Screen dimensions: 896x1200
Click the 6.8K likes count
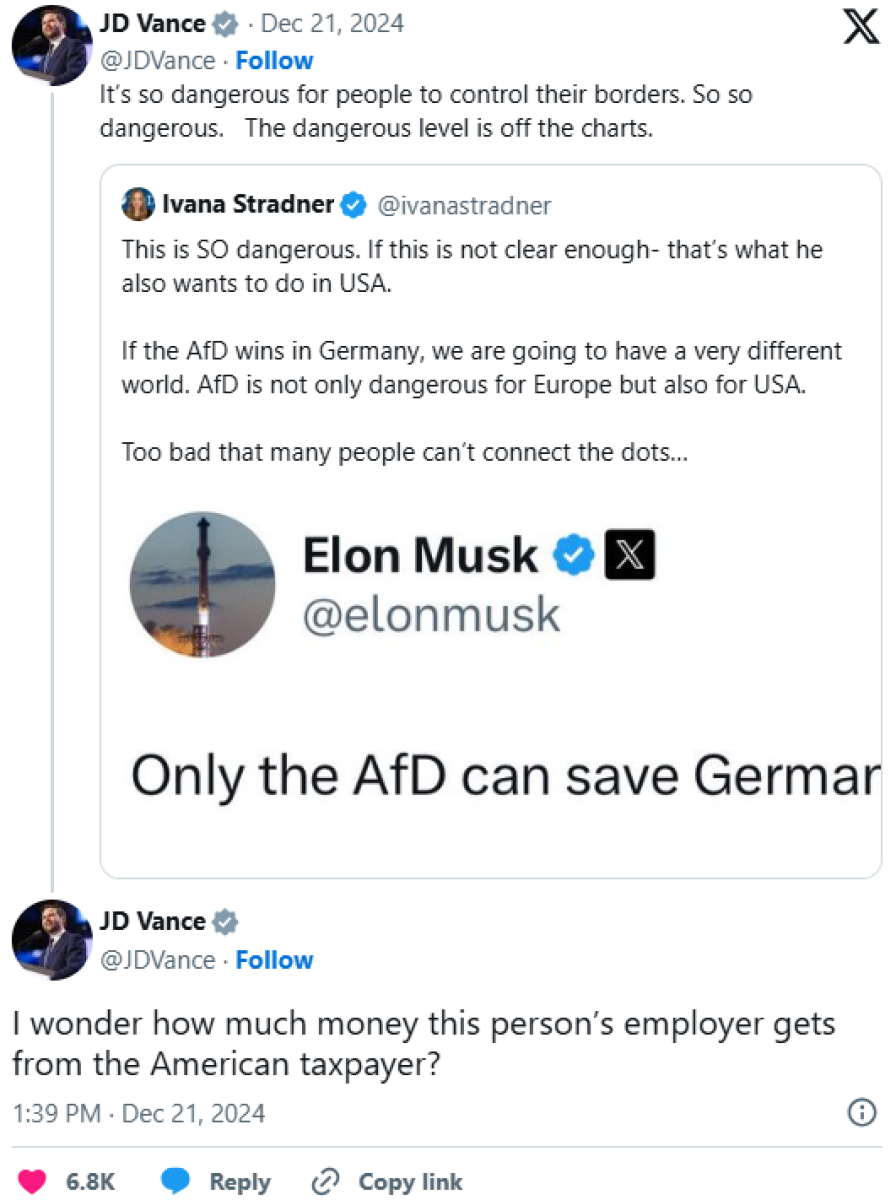click(90, 1181)
